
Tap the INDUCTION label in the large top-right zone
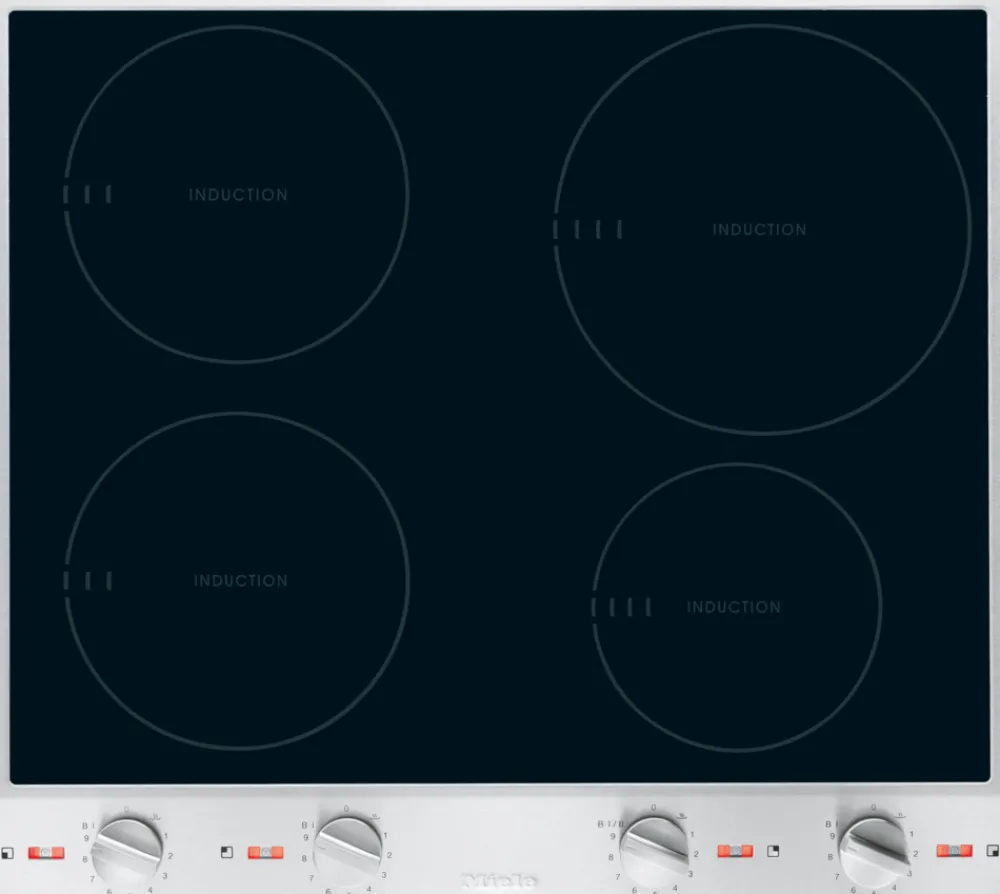(759, 230)
